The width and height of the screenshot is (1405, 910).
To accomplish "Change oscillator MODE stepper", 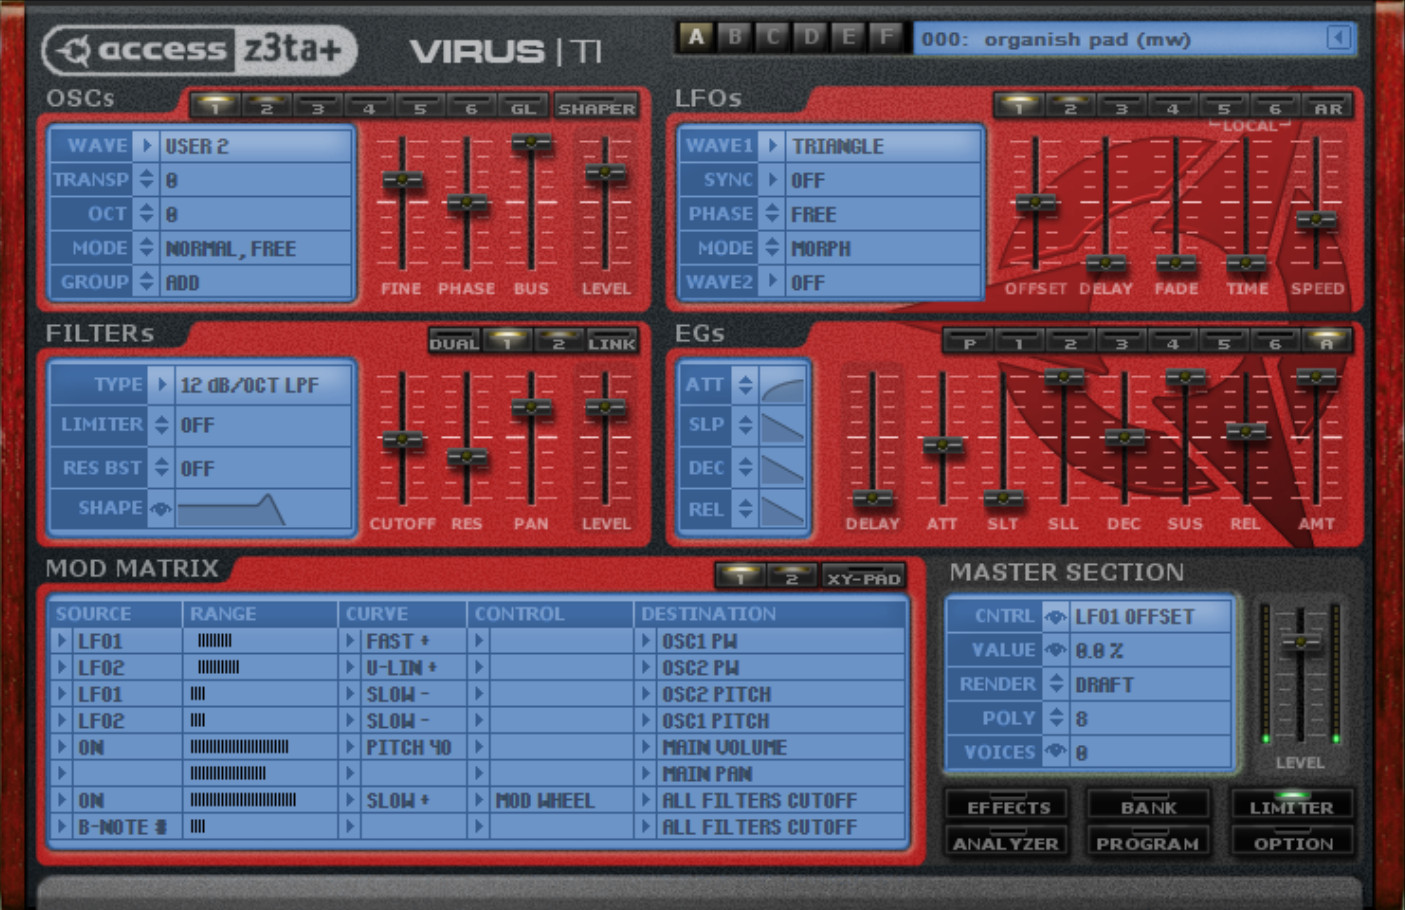I will click(146, 248).
